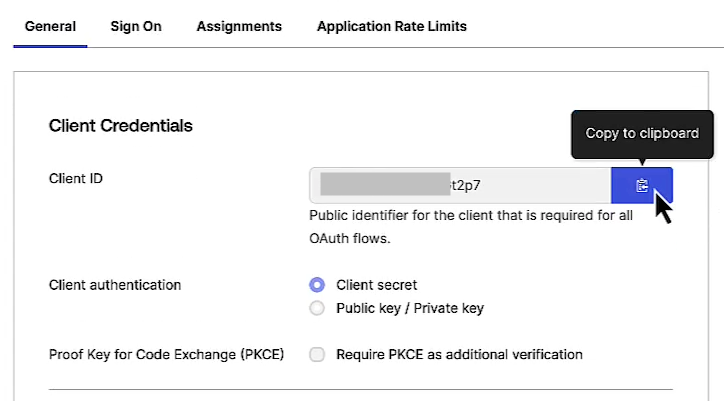724x401 pixels.
Task: Click the 'Copy to clipboard' tooltip bubble
Action: [641, 133]
